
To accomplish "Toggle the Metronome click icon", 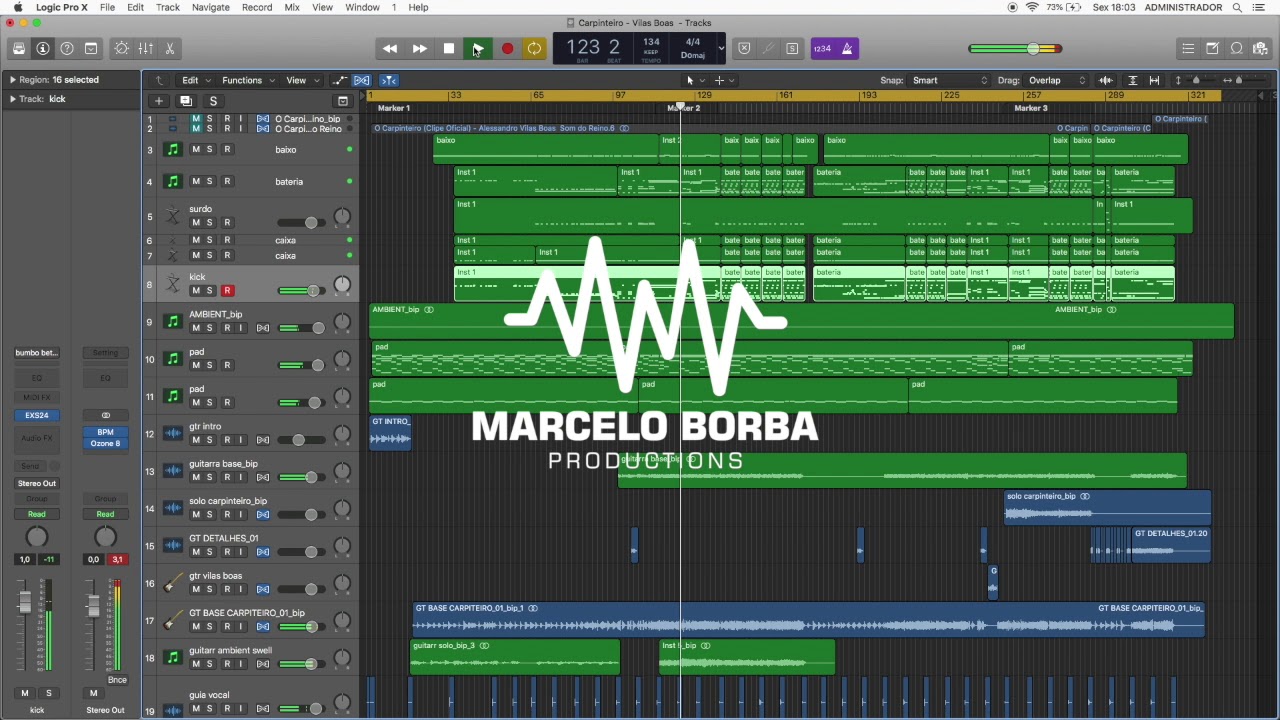I will tap(847, 48).
